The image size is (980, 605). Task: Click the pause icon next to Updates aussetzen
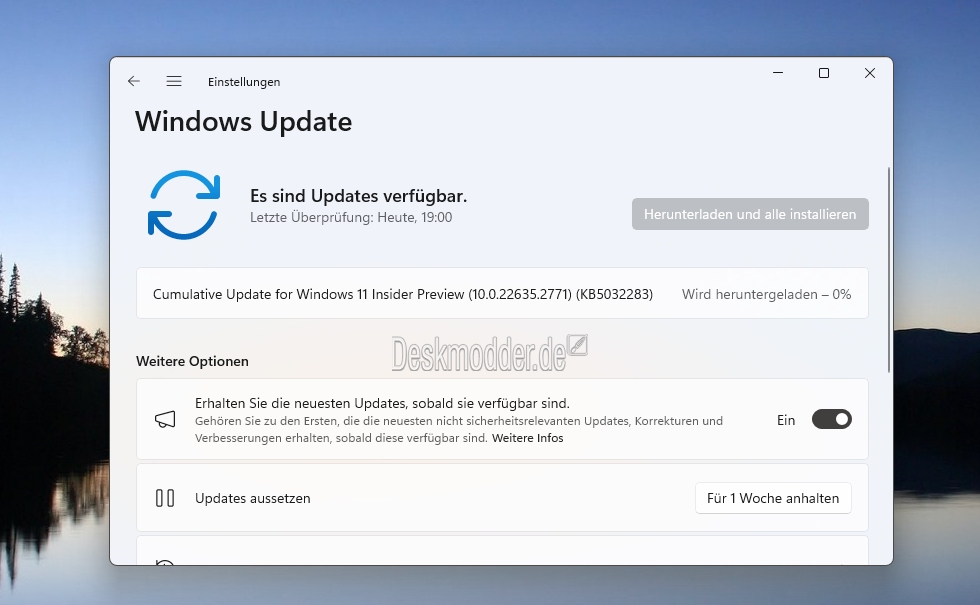165,498
